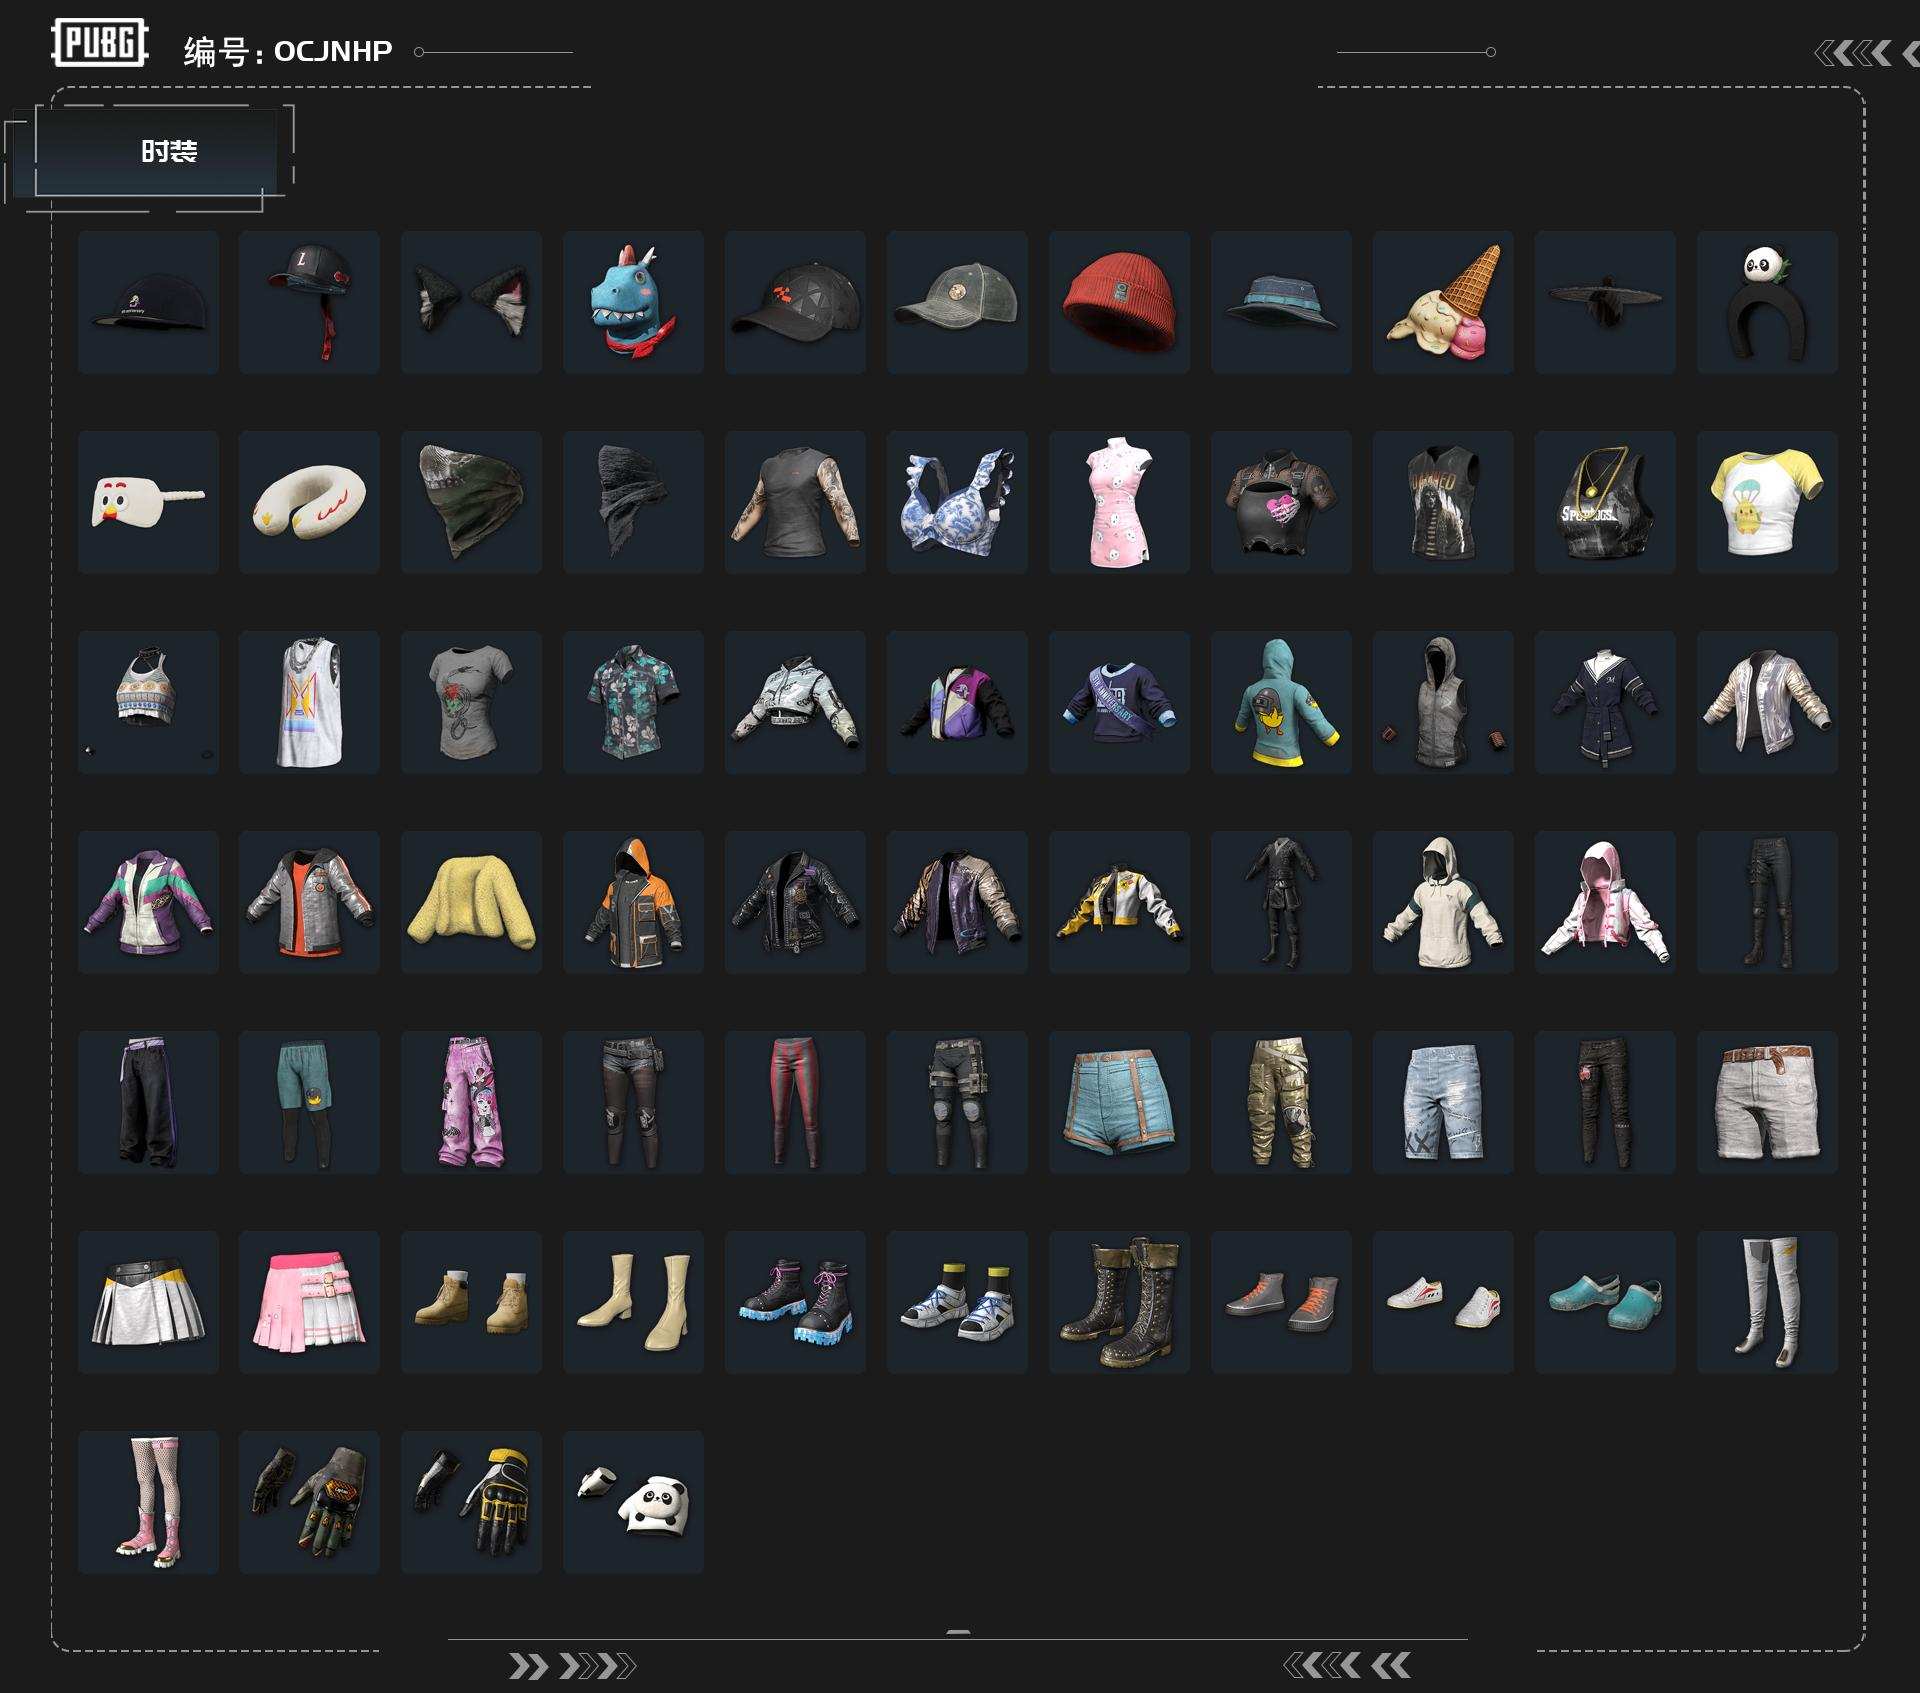1920x1693 pixels.
Task: Click the bottom-left right-pointing chevron arrows
Action: (x=571, y=1666)
